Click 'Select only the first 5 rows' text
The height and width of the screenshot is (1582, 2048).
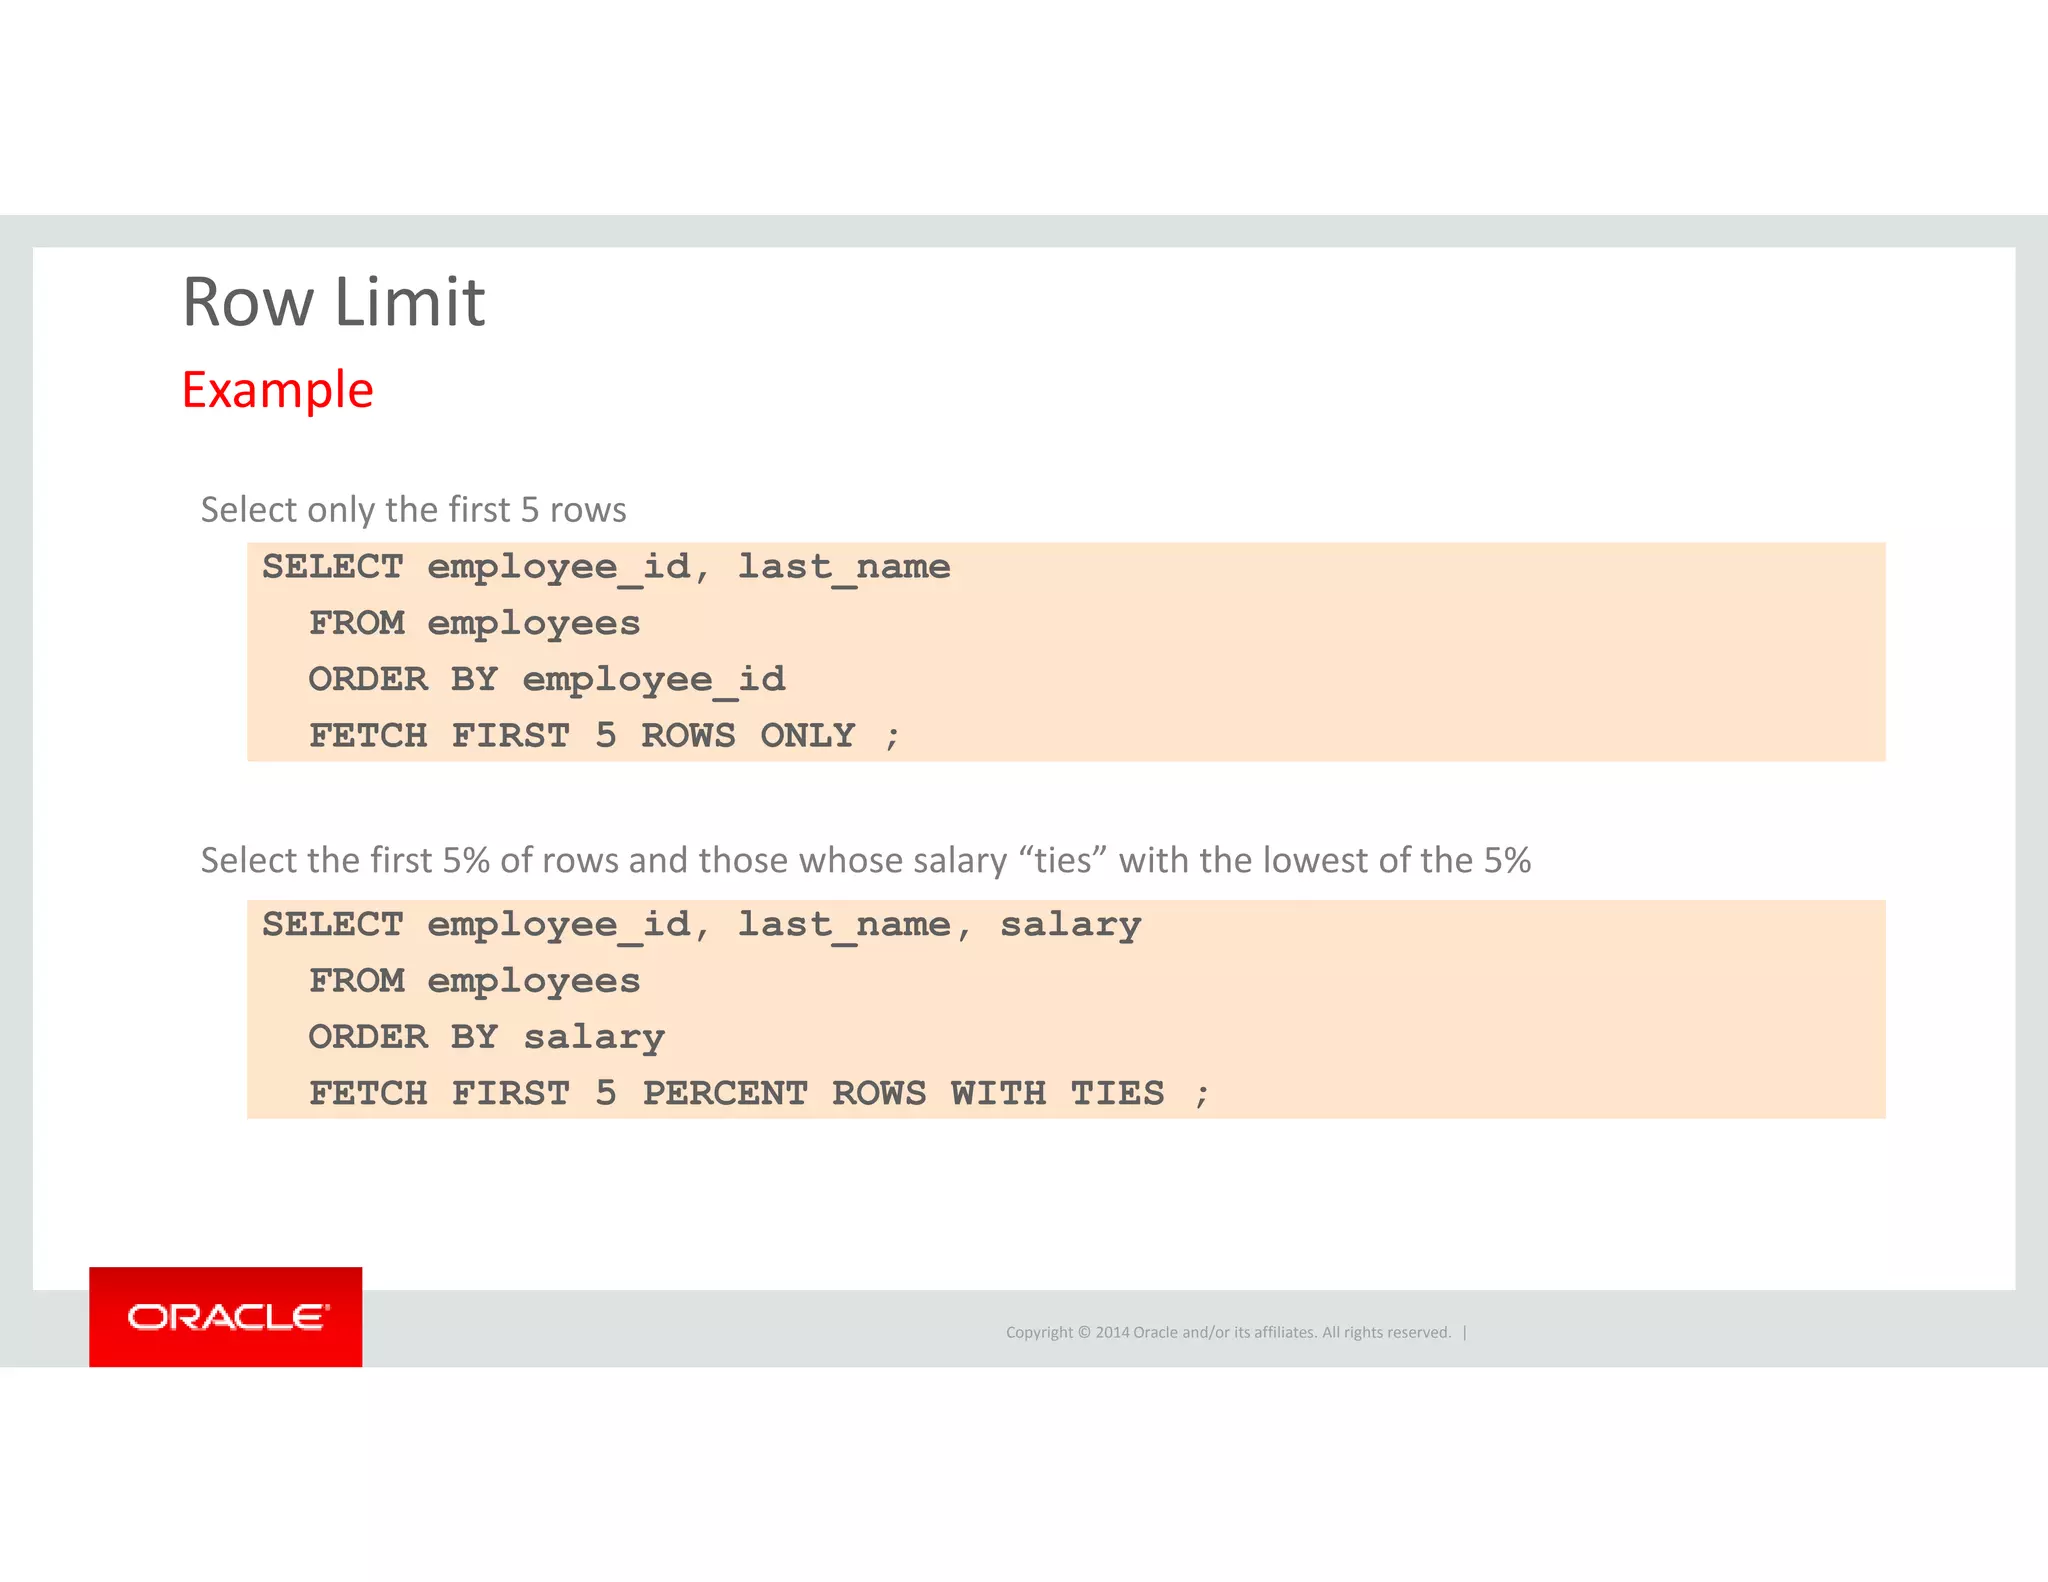coord(413,510)
